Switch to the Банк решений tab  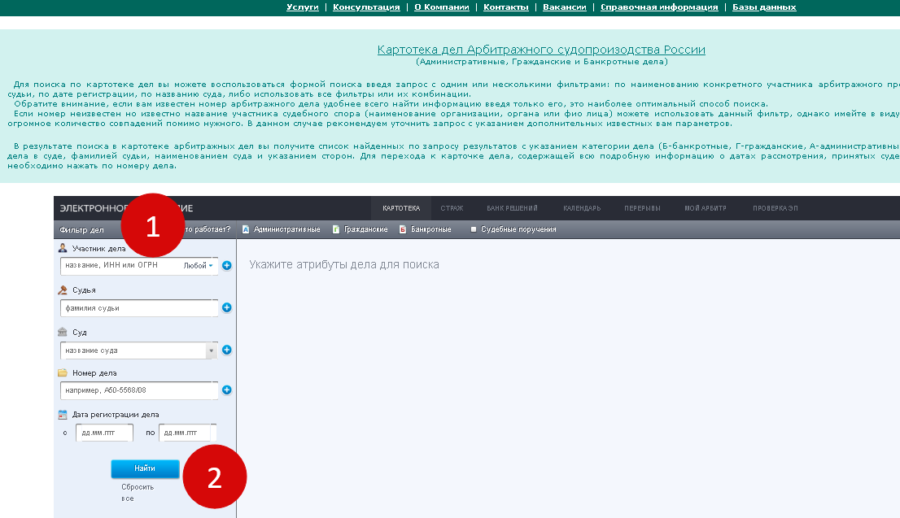[x=512, y=208]
